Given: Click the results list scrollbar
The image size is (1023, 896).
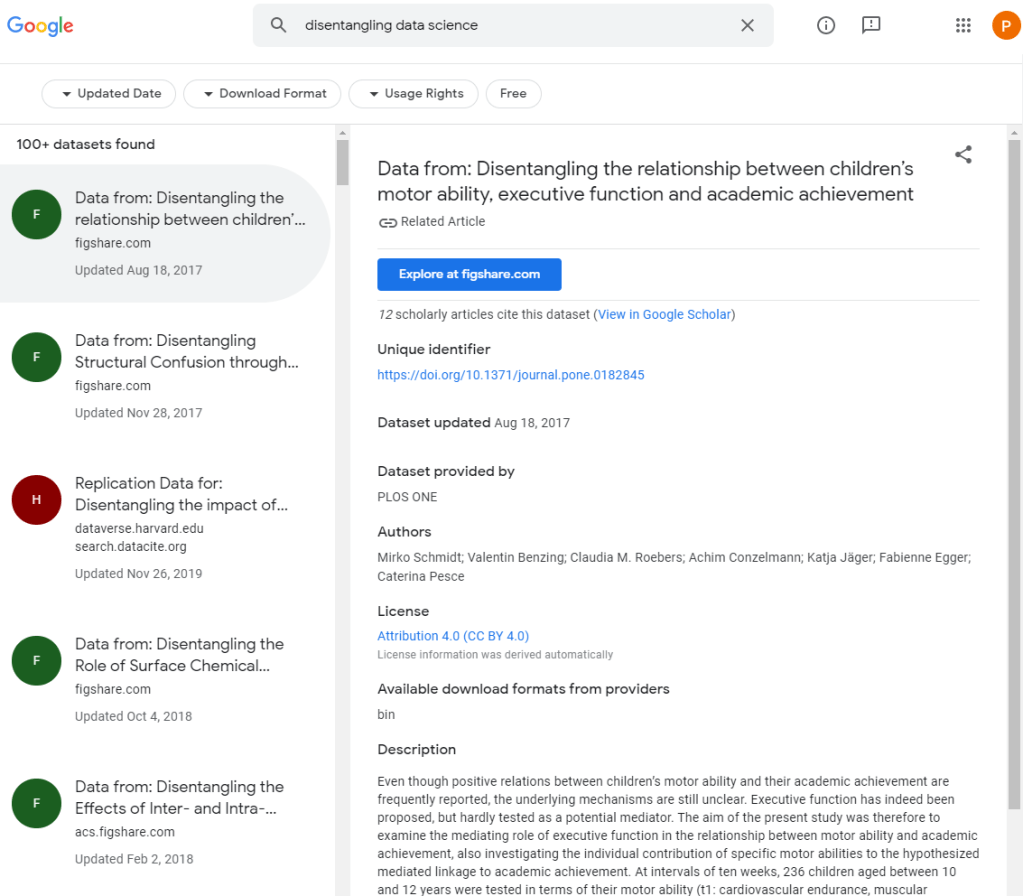Looking at the screenshot, I should tap(343, 163).
